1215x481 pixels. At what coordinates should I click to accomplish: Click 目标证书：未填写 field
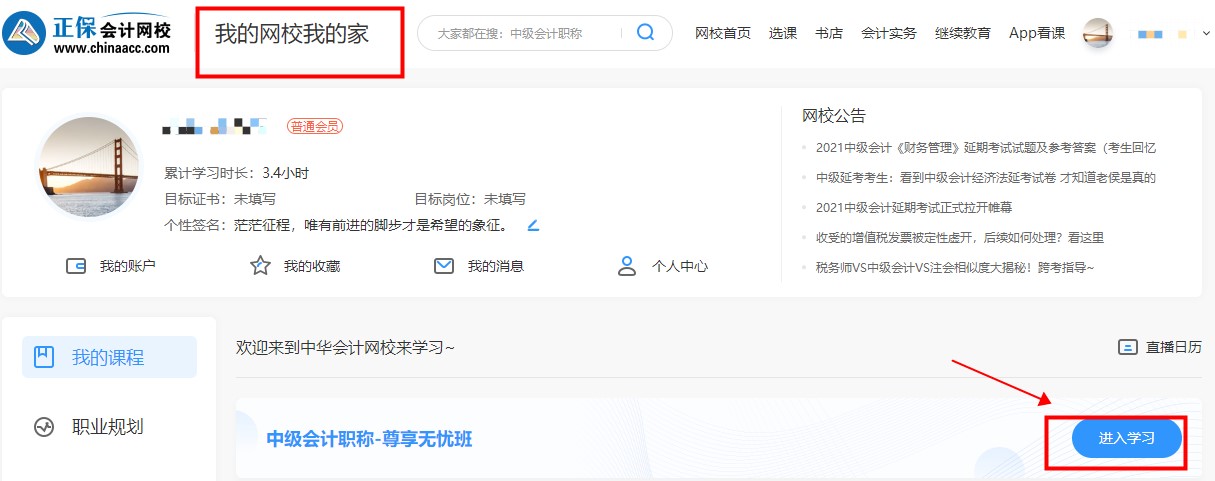[x=220, y=199]
